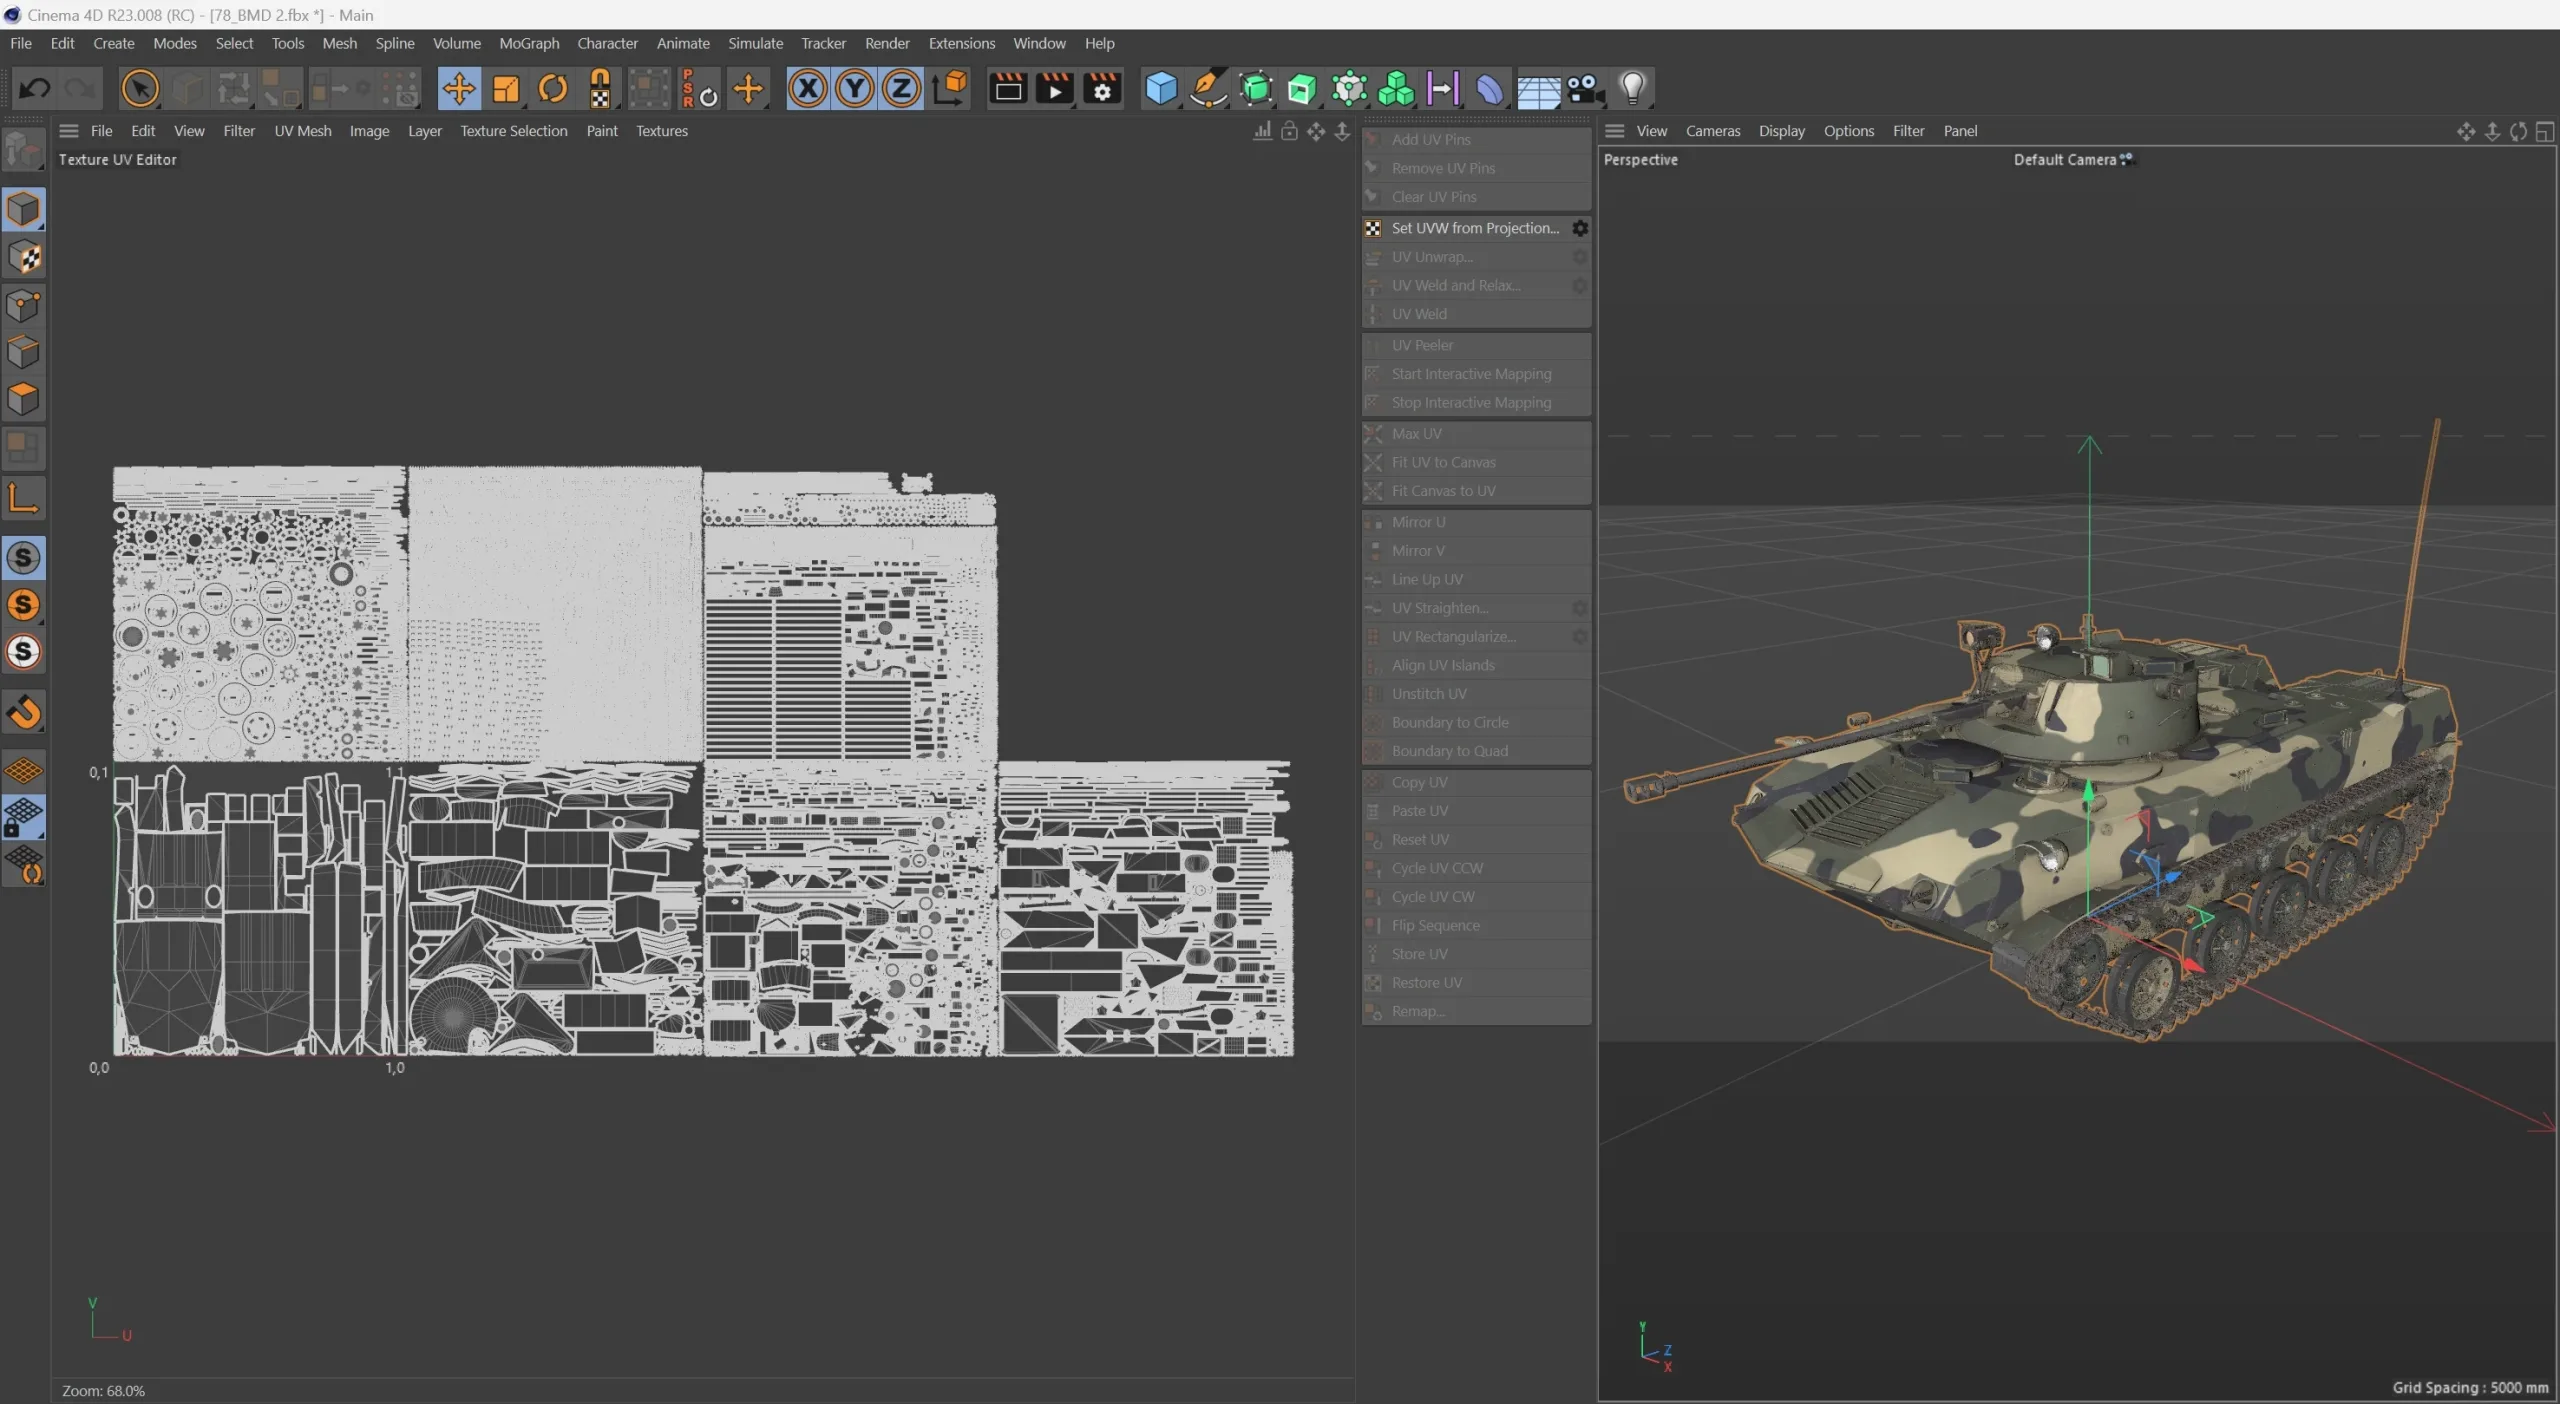Open Edit Render Settings clapperboard icon
Viewport: 2560px width, 1404px height.
point(1102,89)
